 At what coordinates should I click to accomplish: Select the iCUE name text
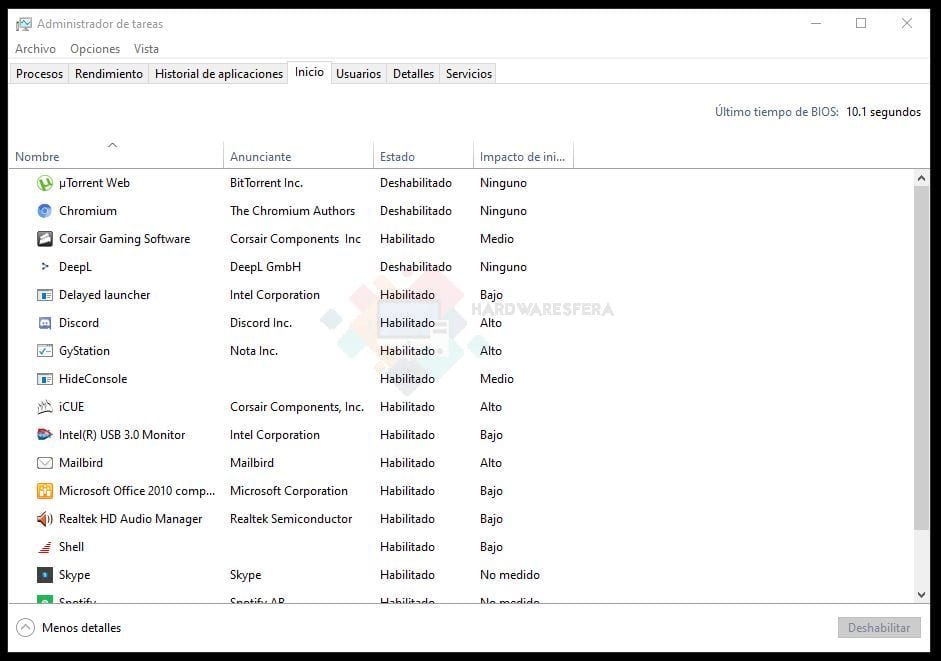point(71,407)
